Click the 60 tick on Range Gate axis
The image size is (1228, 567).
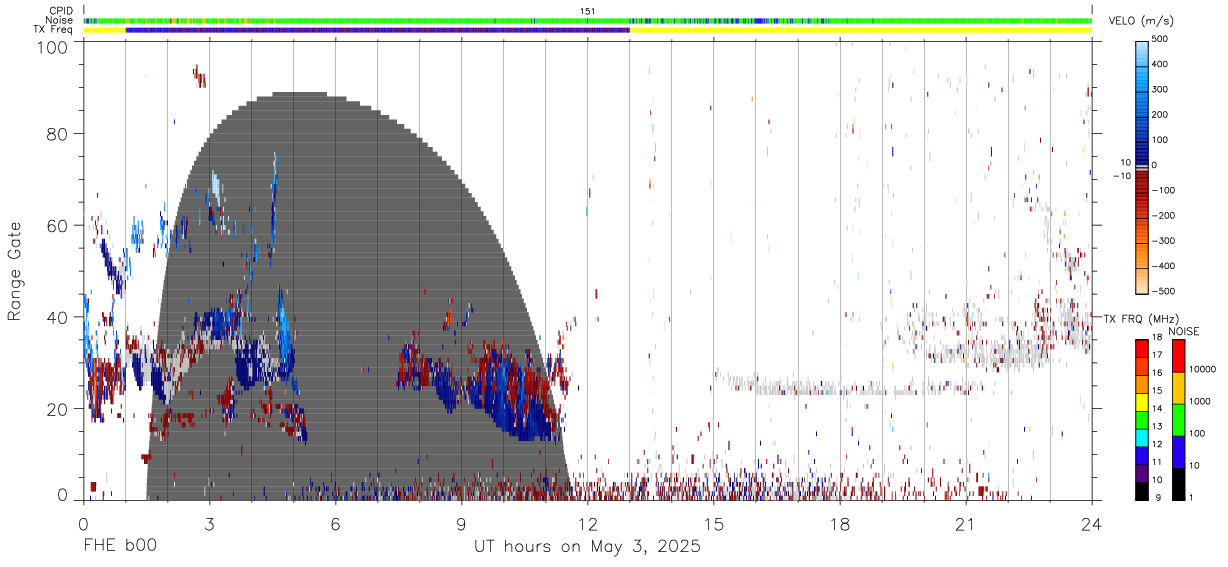58,227
